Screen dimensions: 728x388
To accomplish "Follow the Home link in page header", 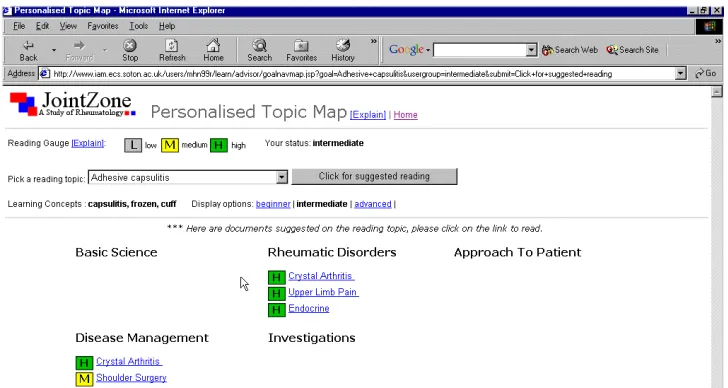I will coord(405,115).
